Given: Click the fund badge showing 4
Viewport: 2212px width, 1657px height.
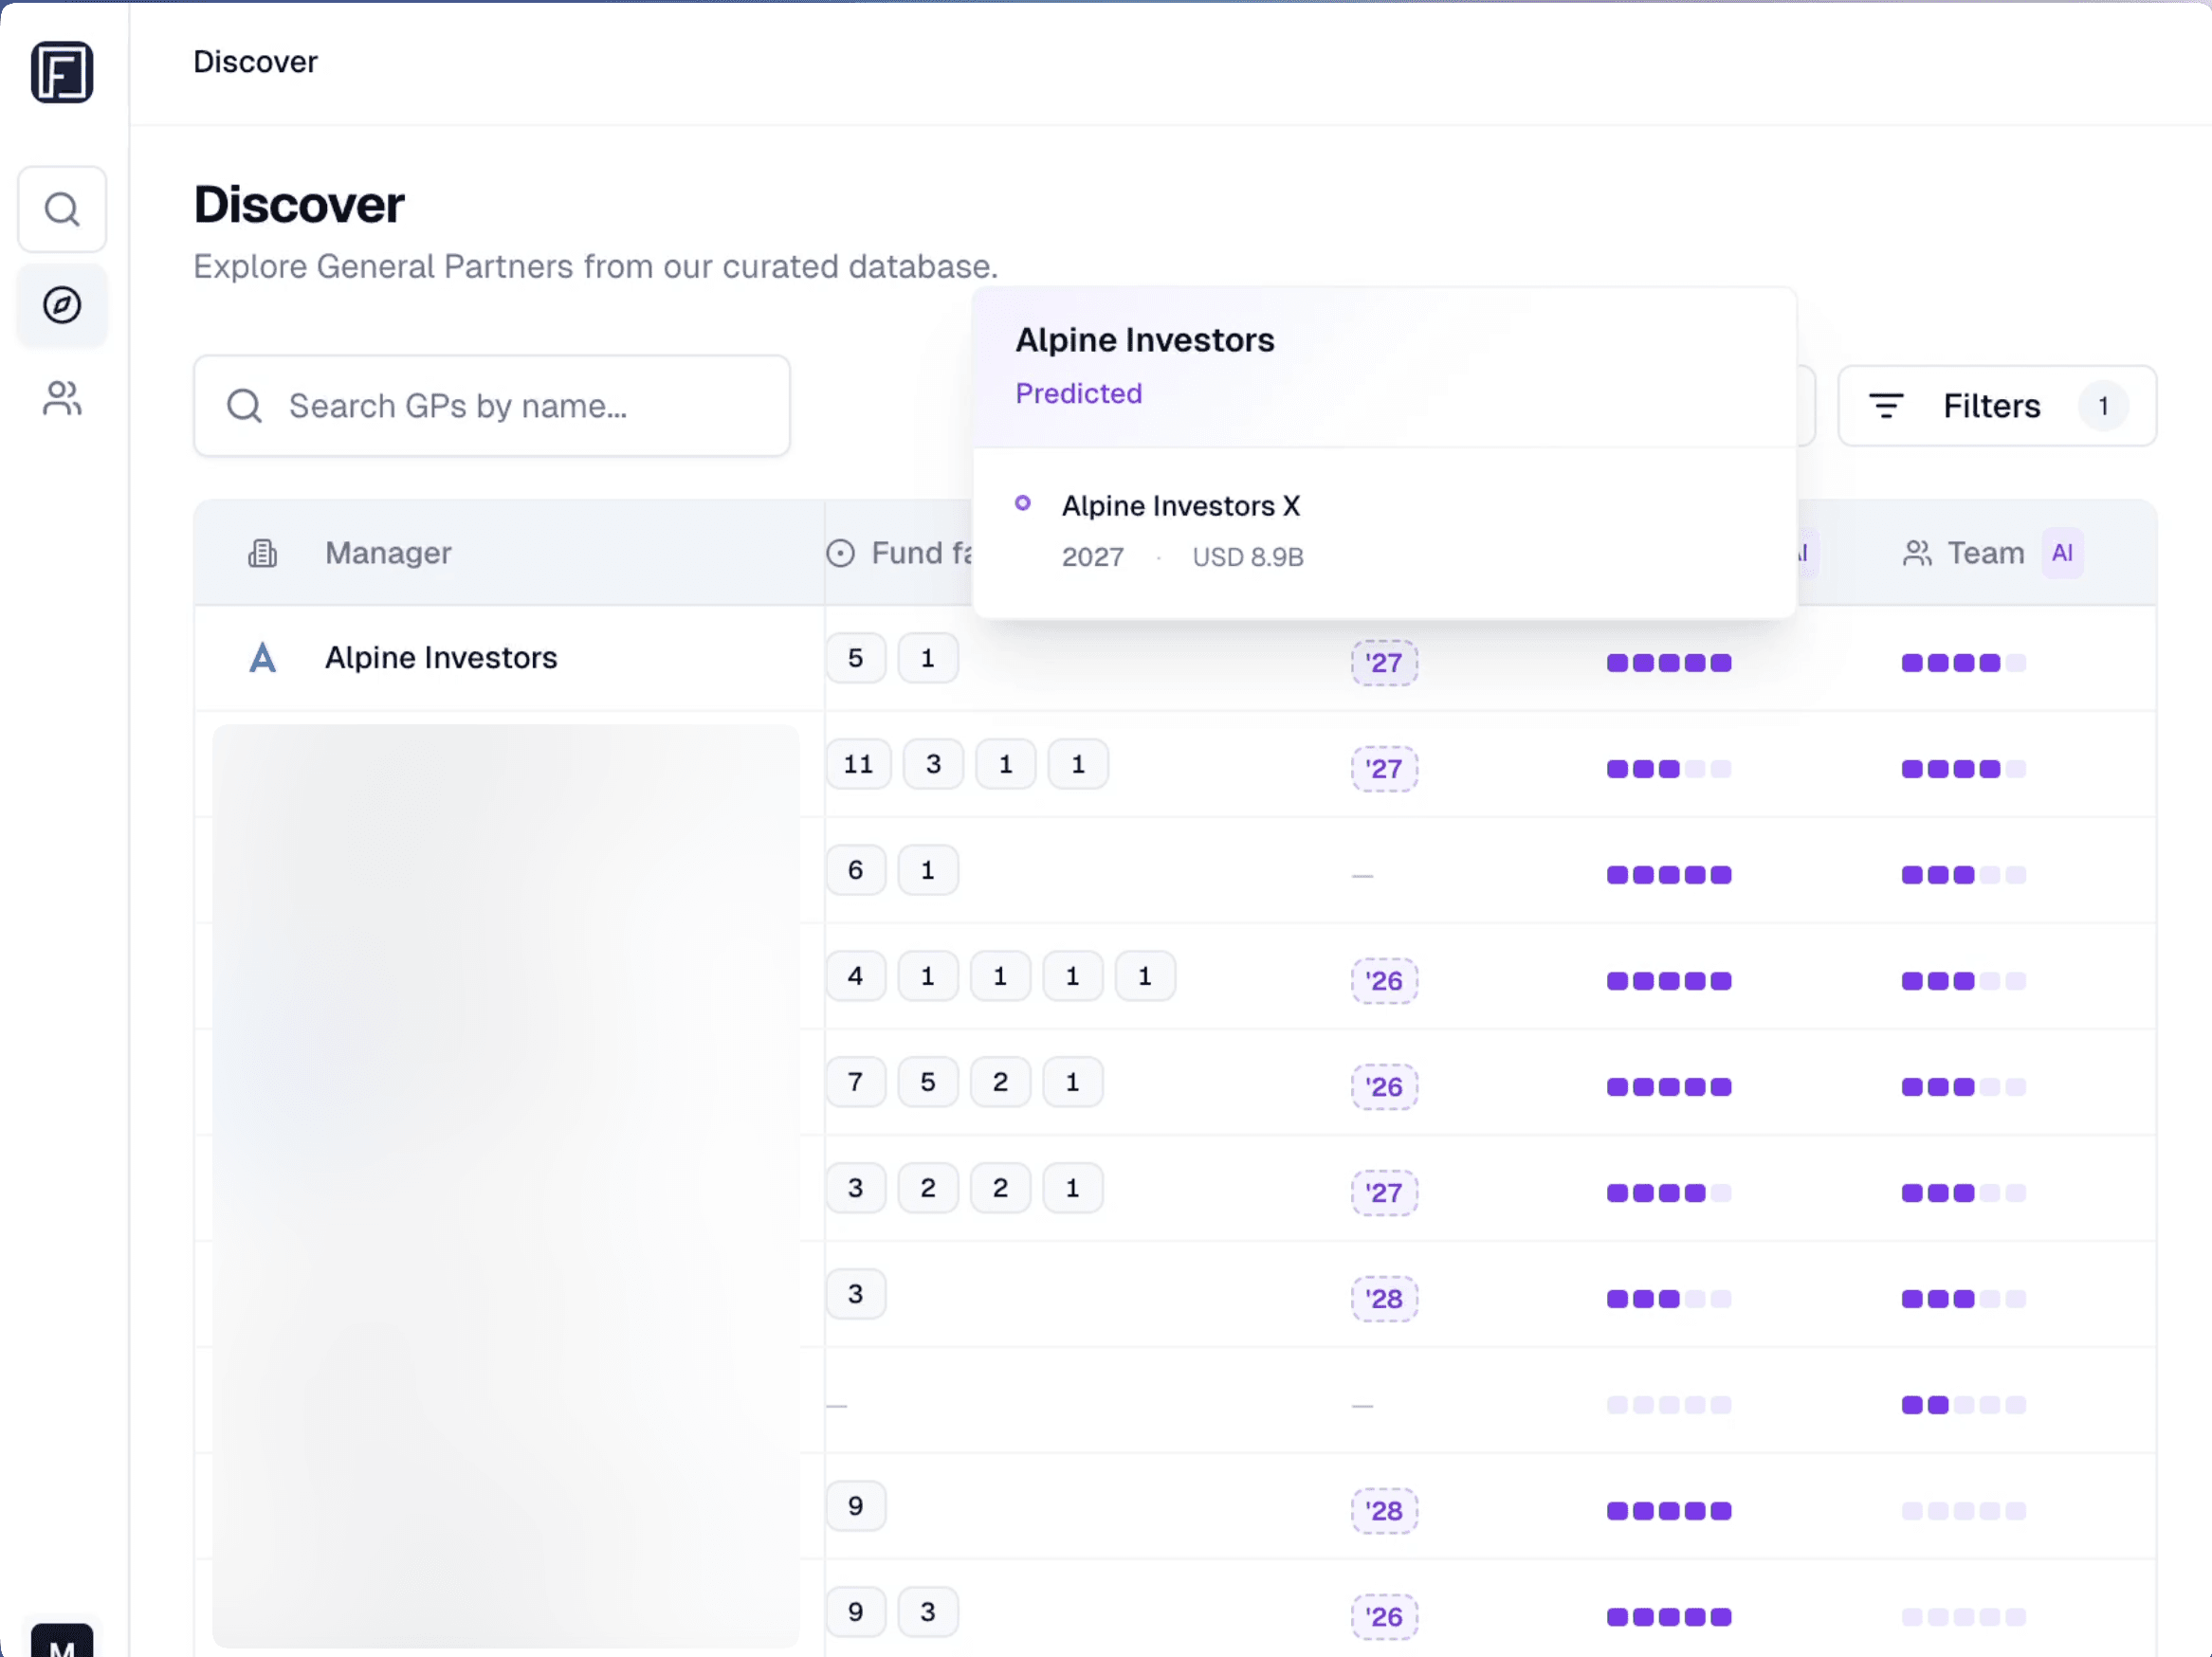Looking at the screenshot, I should [x=855, y=976].
